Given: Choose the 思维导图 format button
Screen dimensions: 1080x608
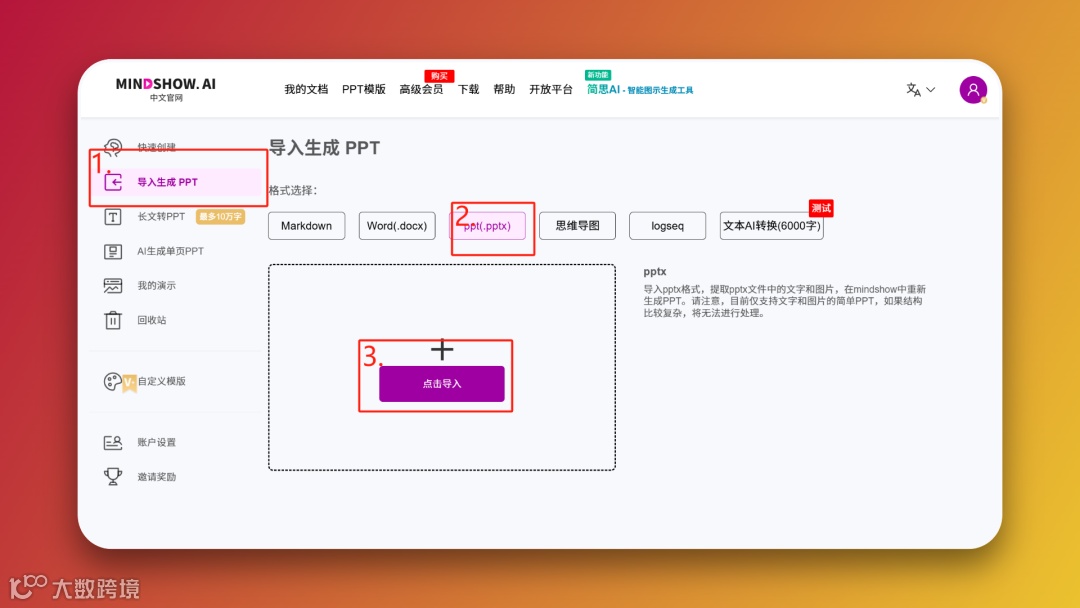Looking at the screenshot, I should pyautogui.click(x=577, y=226).
